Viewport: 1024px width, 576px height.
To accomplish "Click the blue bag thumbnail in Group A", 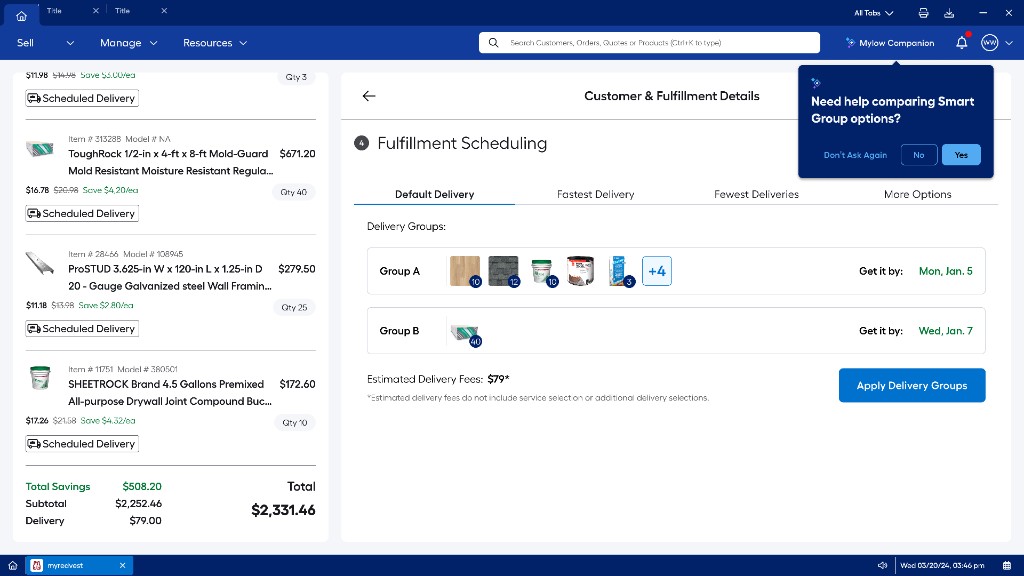I will [619, 271].
